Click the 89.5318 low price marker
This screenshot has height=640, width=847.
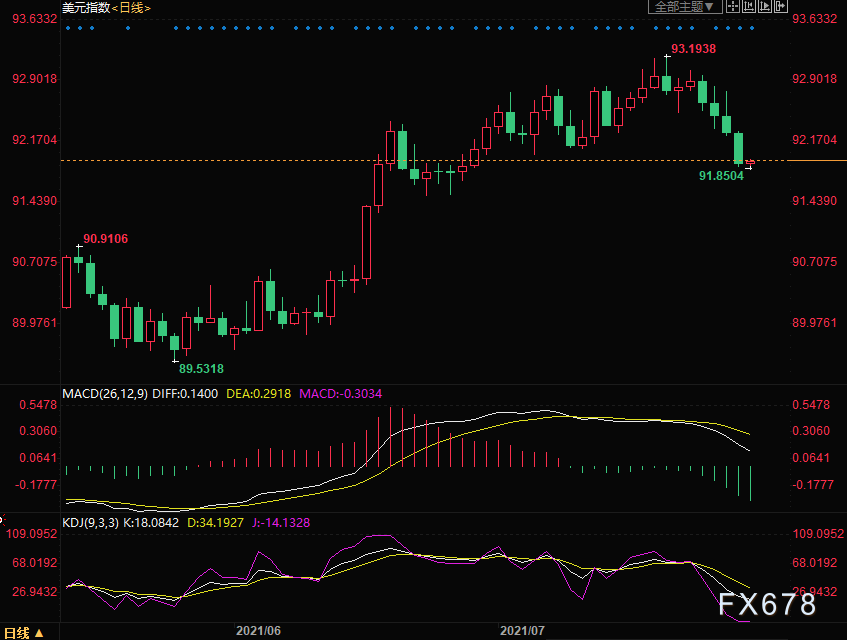pyautogui.click(x=201, y=369)
